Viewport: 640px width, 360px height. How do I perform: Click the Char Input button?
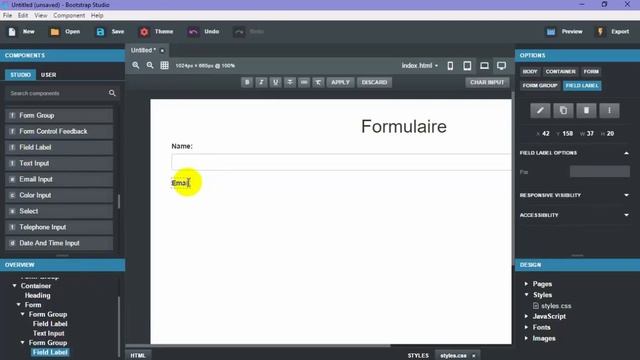pyautogui.click(x=487, y=82)
